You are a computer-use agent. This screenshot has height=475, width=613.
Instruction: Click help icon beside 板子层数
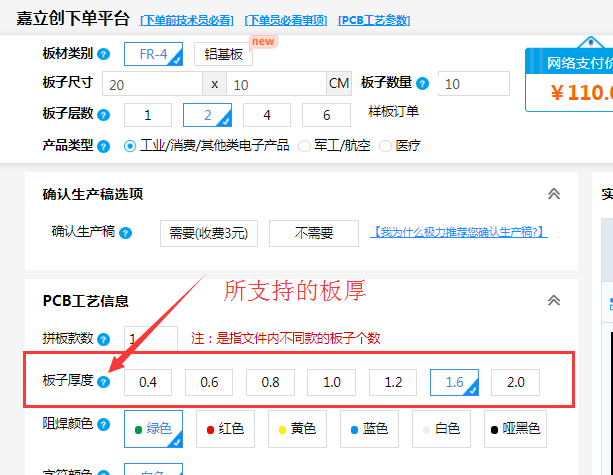[103, 115]
